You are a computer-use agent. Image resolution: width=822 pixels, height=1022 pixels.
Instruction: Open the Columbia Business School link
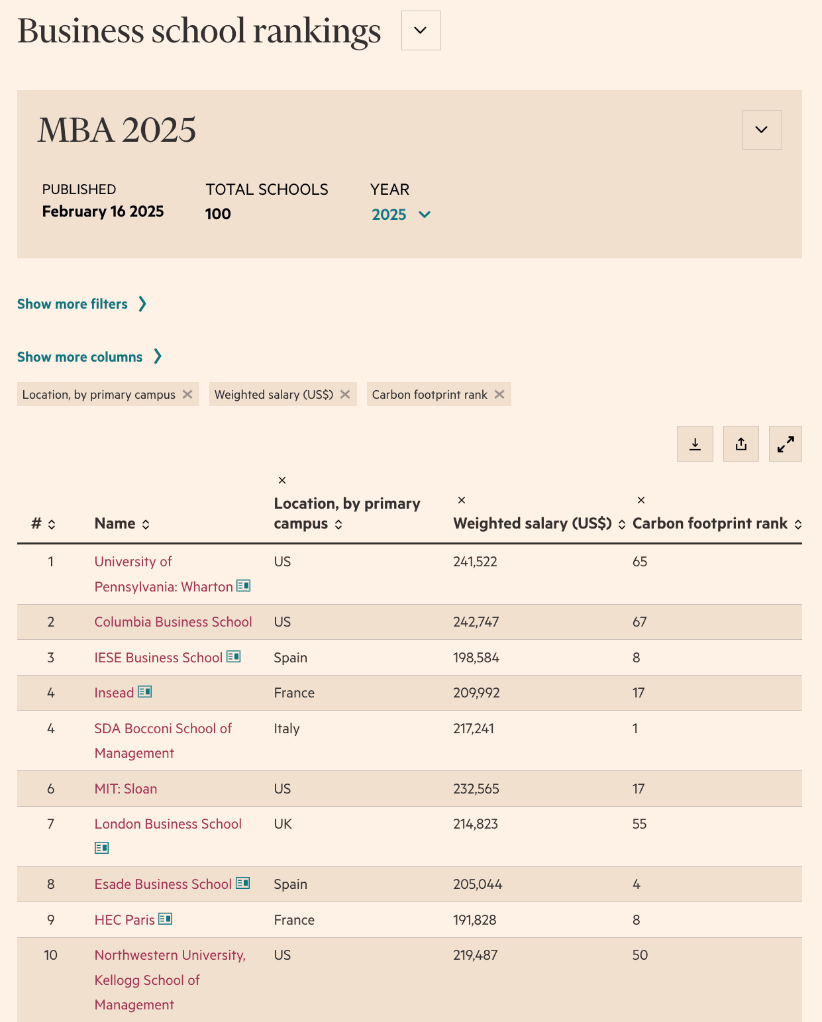[x=173, y=622]
